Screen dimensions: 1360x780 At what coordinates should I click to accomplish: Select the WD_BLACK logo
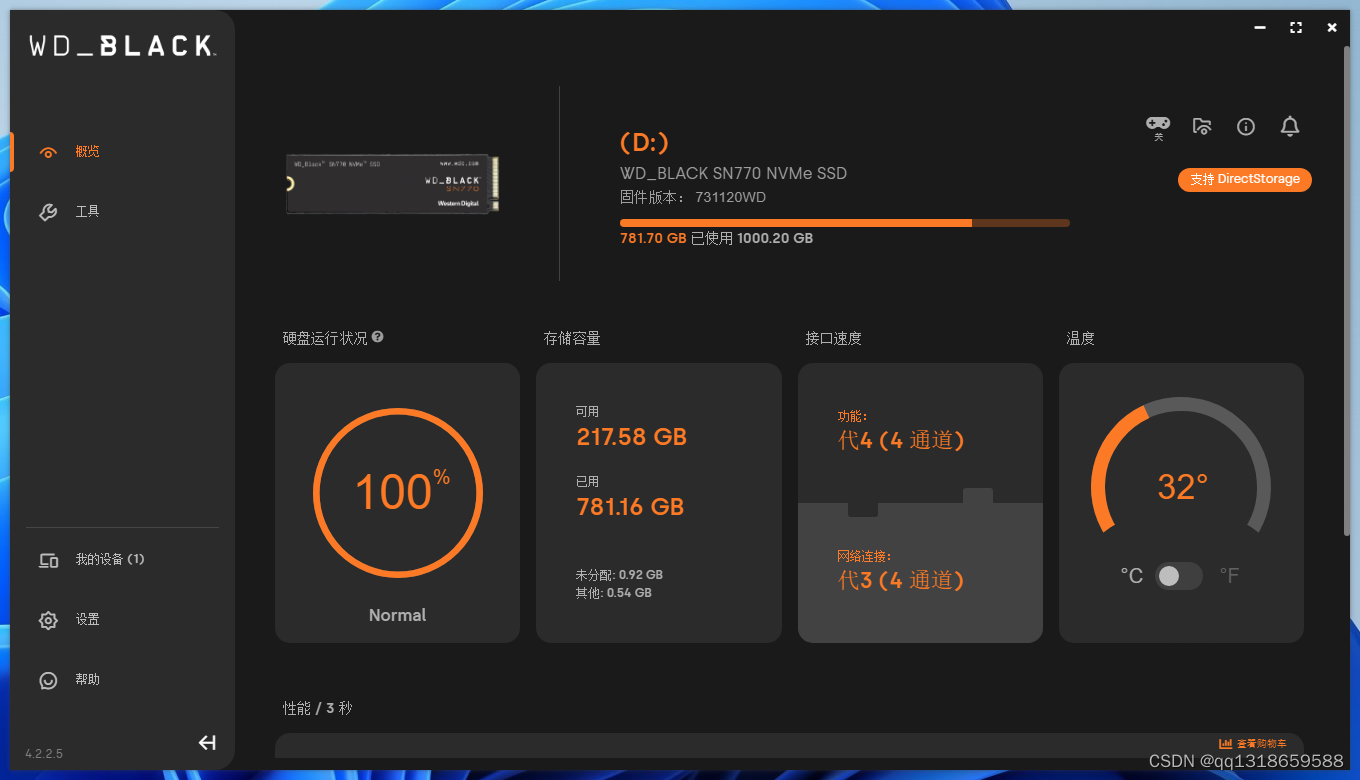122,44
